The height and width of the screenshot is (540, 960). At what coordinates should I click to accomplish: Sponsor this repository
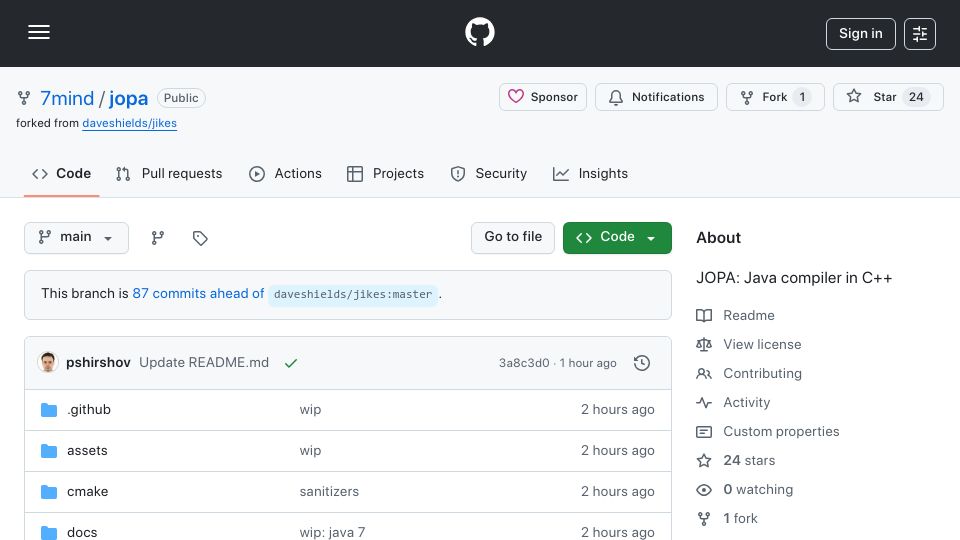tap(542, 97)
